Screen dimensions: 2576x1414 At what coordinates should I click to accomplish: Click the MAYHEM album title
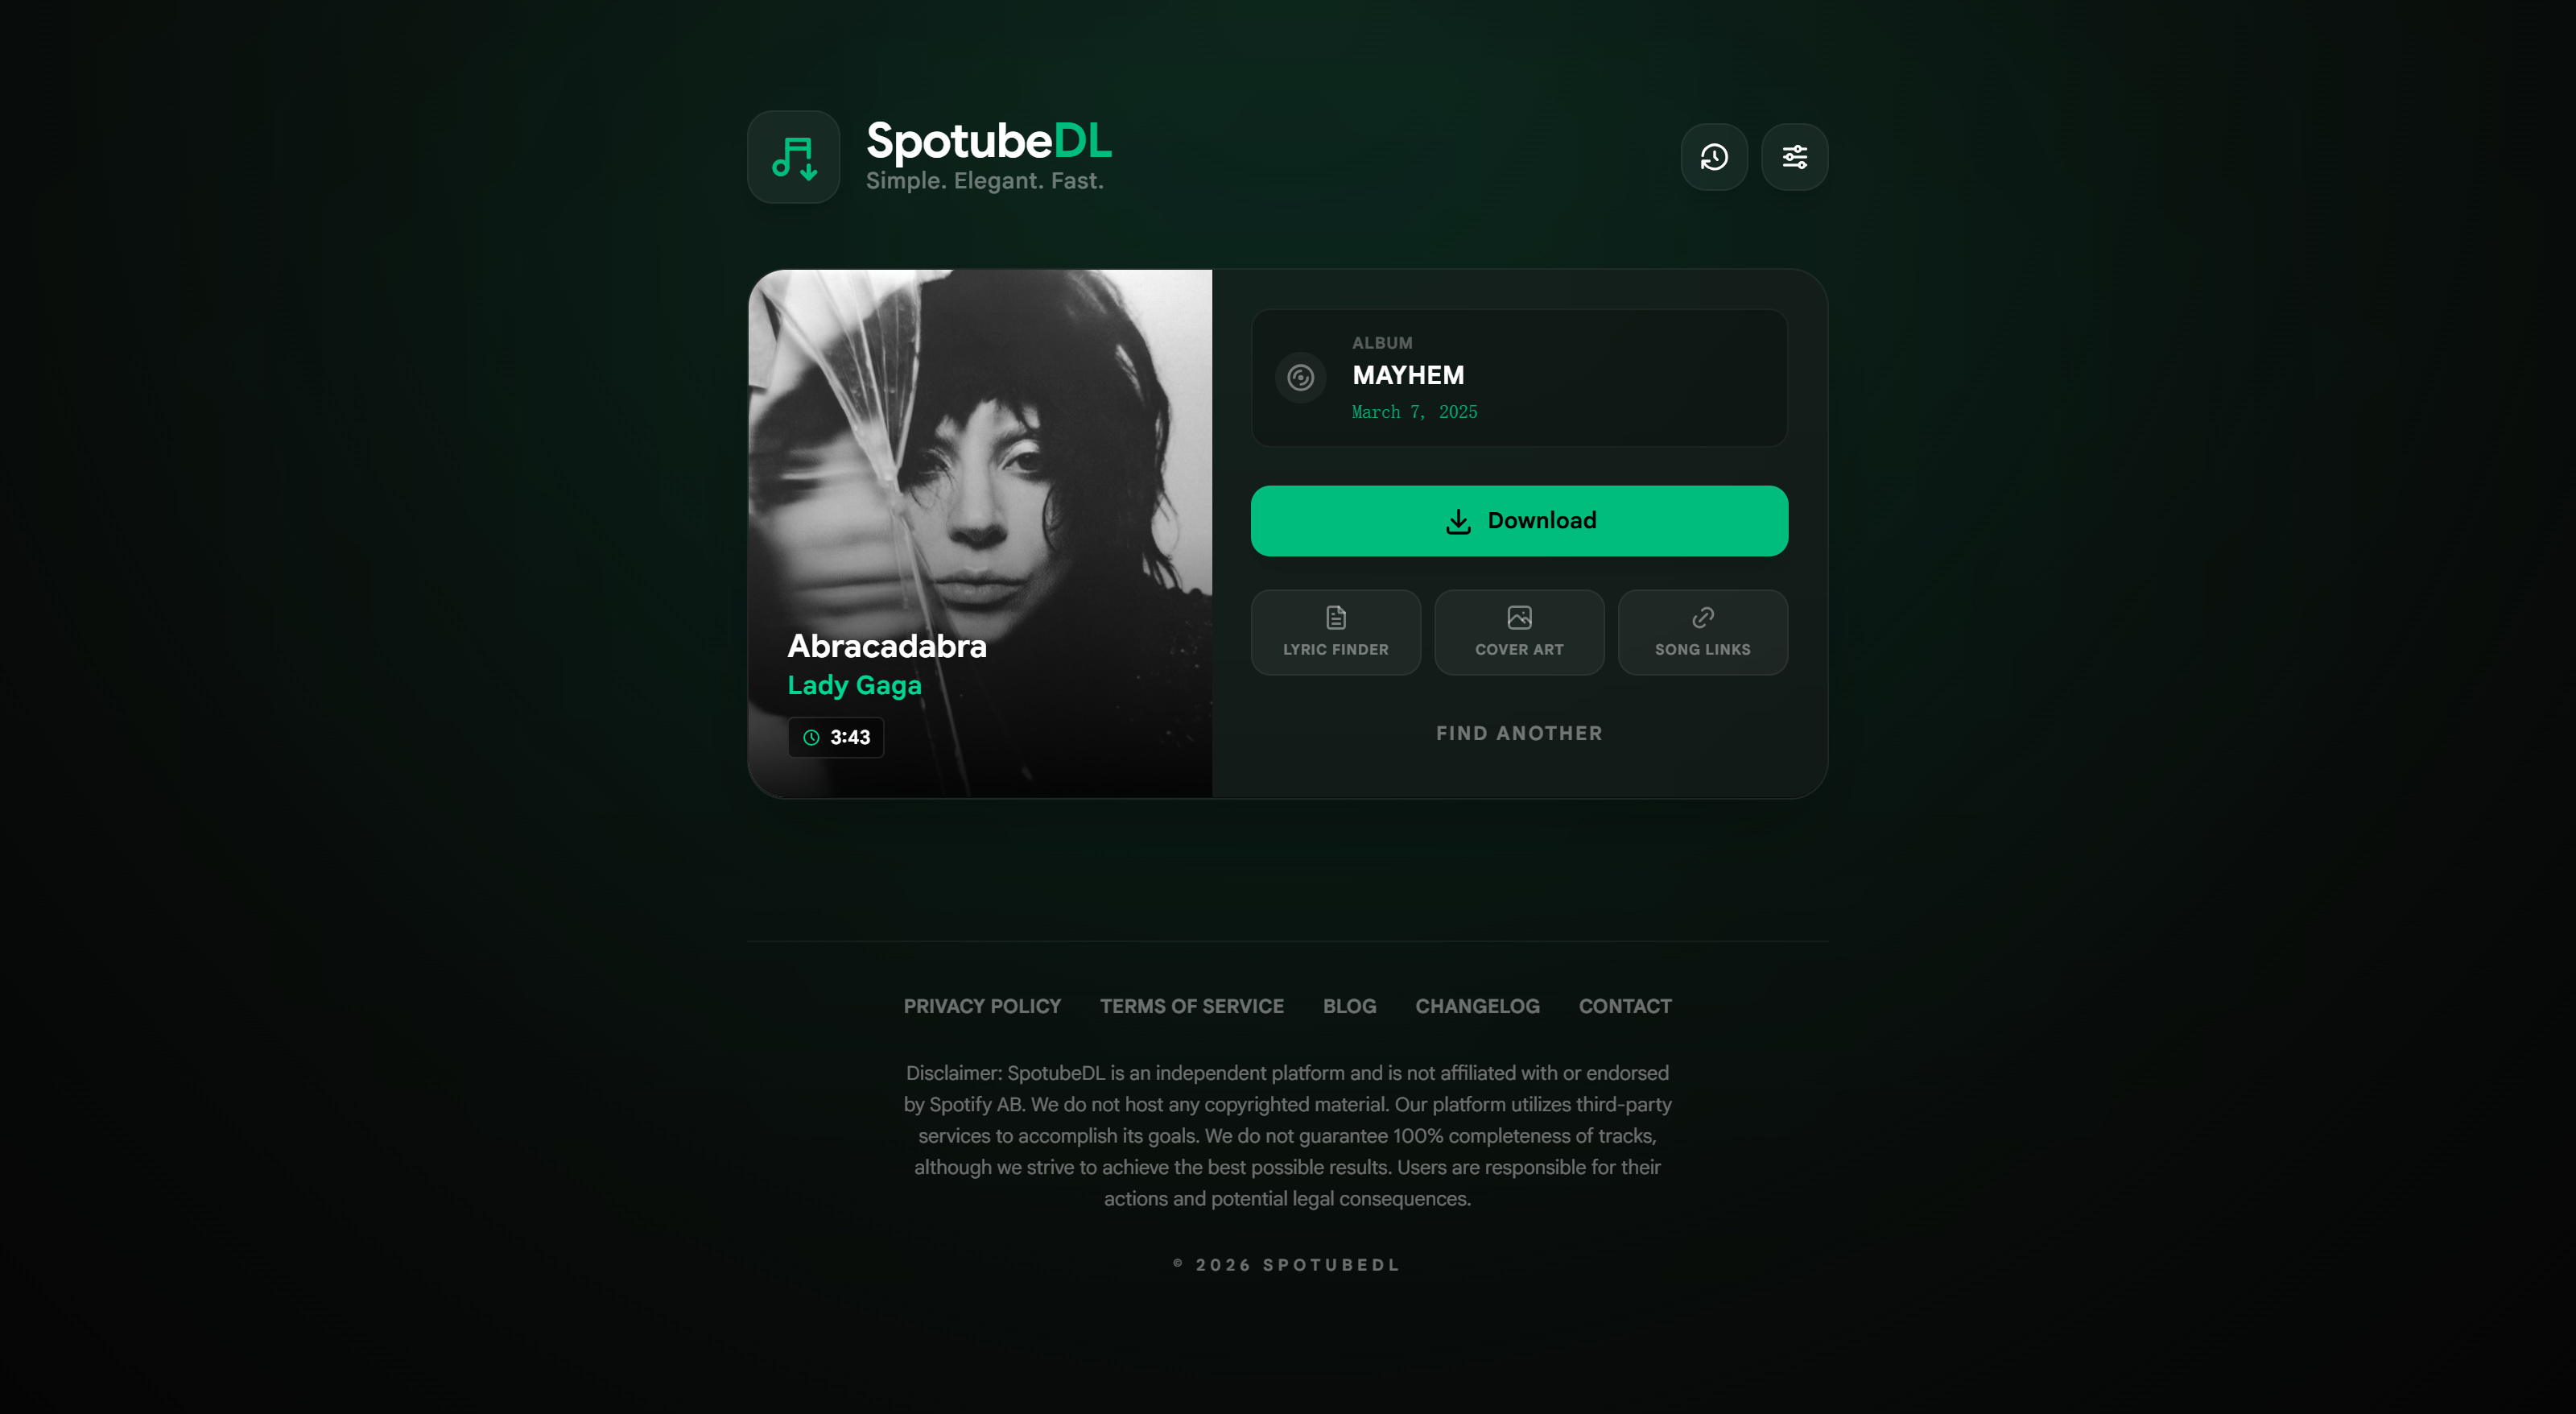click(1408, 375)
